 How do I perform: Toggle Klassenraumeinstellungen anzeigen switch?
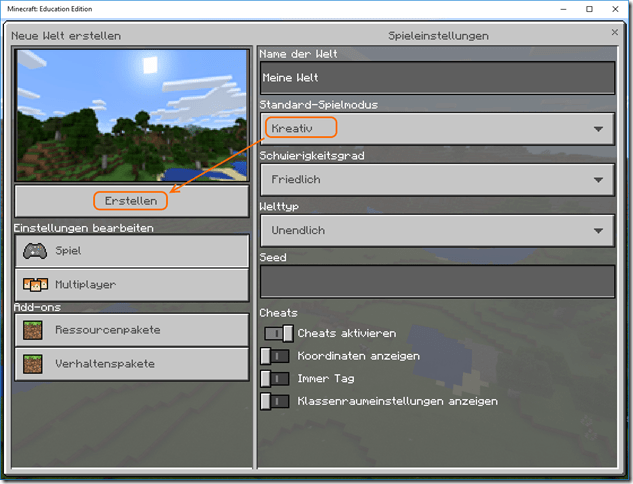[x=274, y=401]
